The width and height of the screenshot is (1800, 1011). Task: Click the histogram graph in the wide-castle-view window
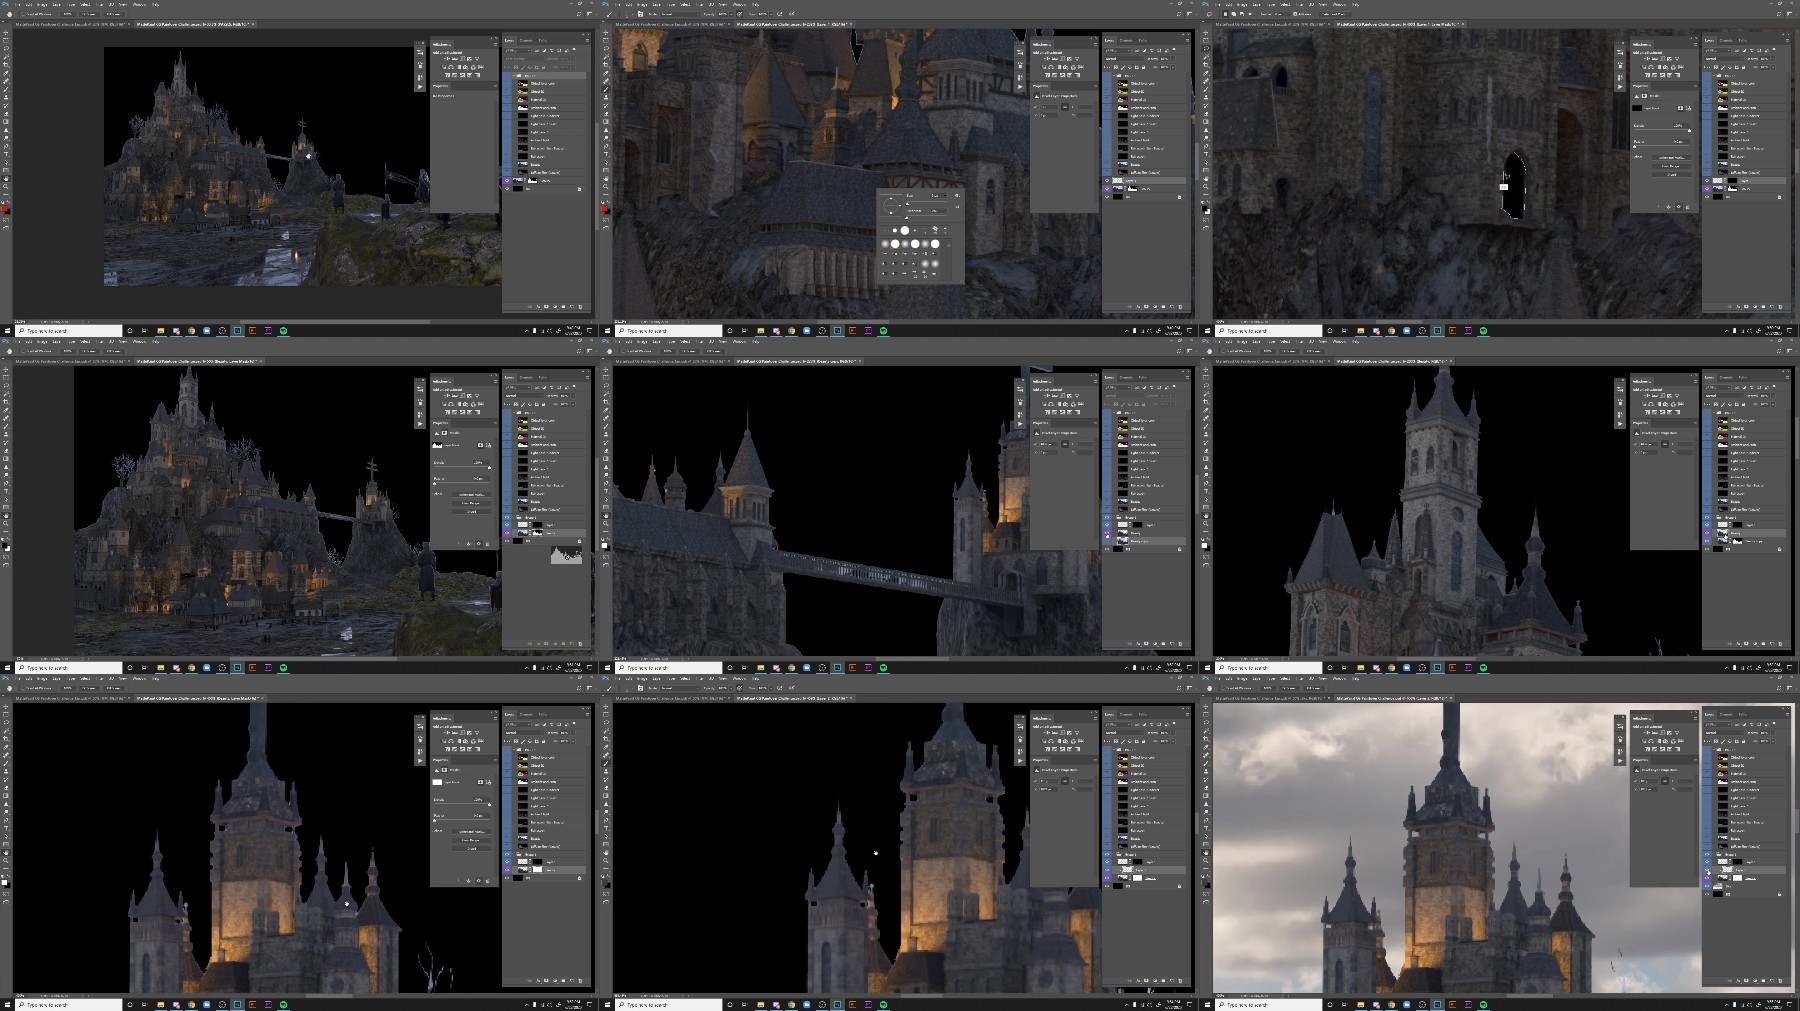click(566, 555)
